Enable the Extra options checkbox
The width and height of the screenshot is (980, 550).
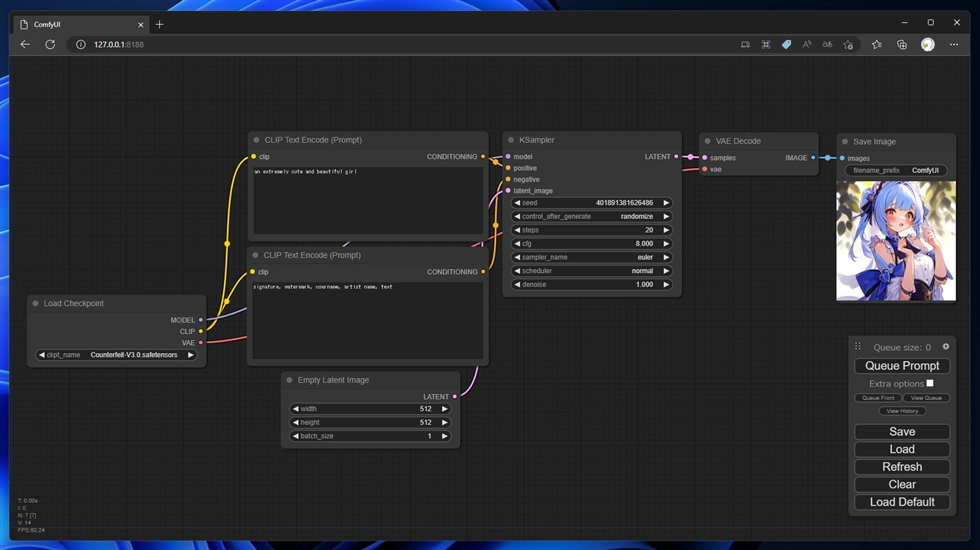click(x=930, y=383)
